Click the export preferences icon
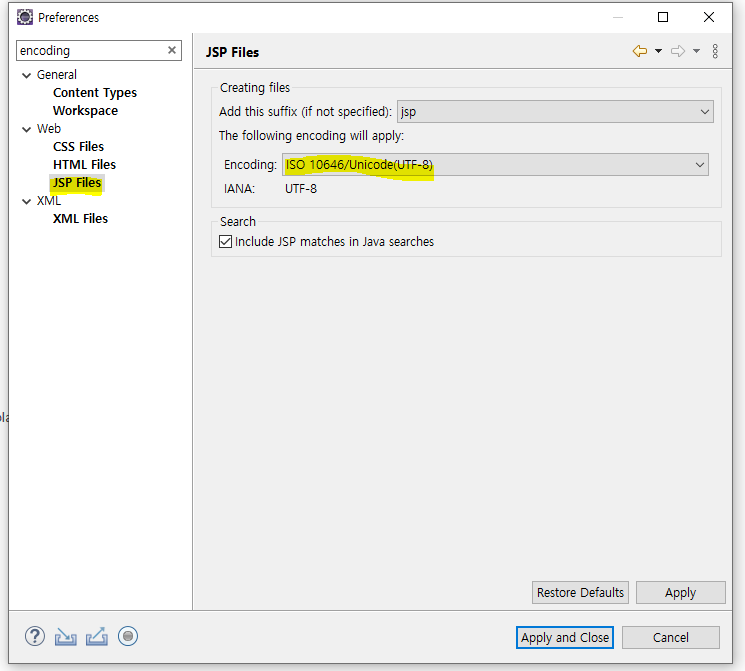745x671 pixels. tap(97, 637)
